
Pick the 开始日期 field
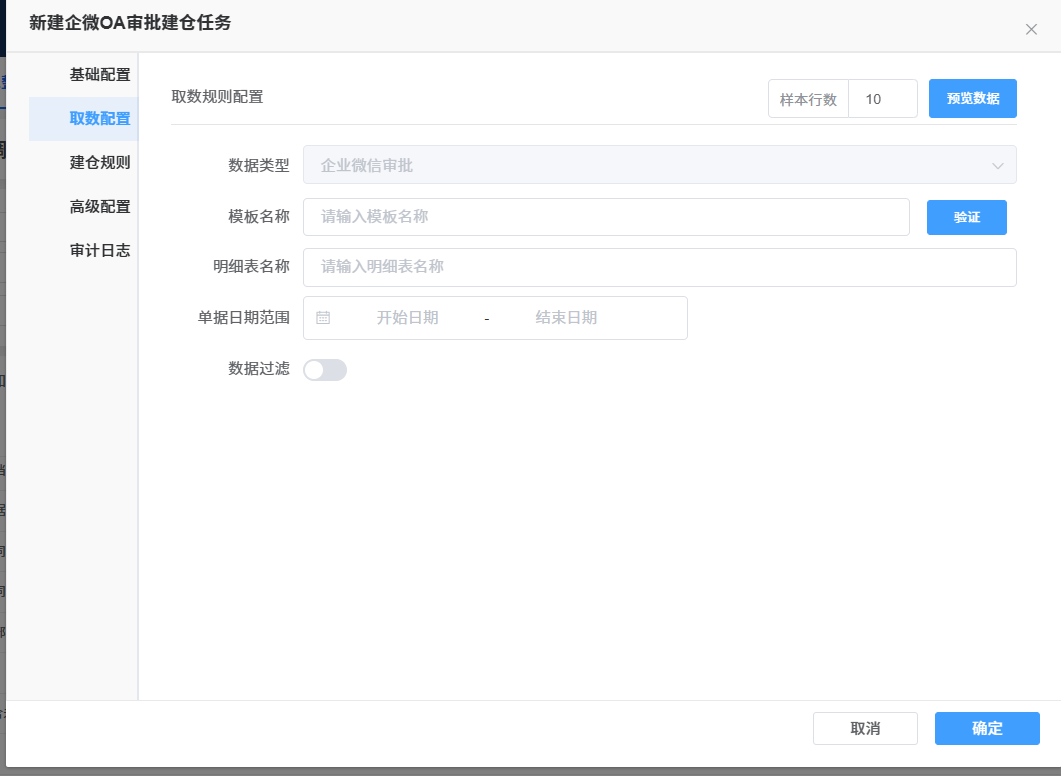coord(407,318)
